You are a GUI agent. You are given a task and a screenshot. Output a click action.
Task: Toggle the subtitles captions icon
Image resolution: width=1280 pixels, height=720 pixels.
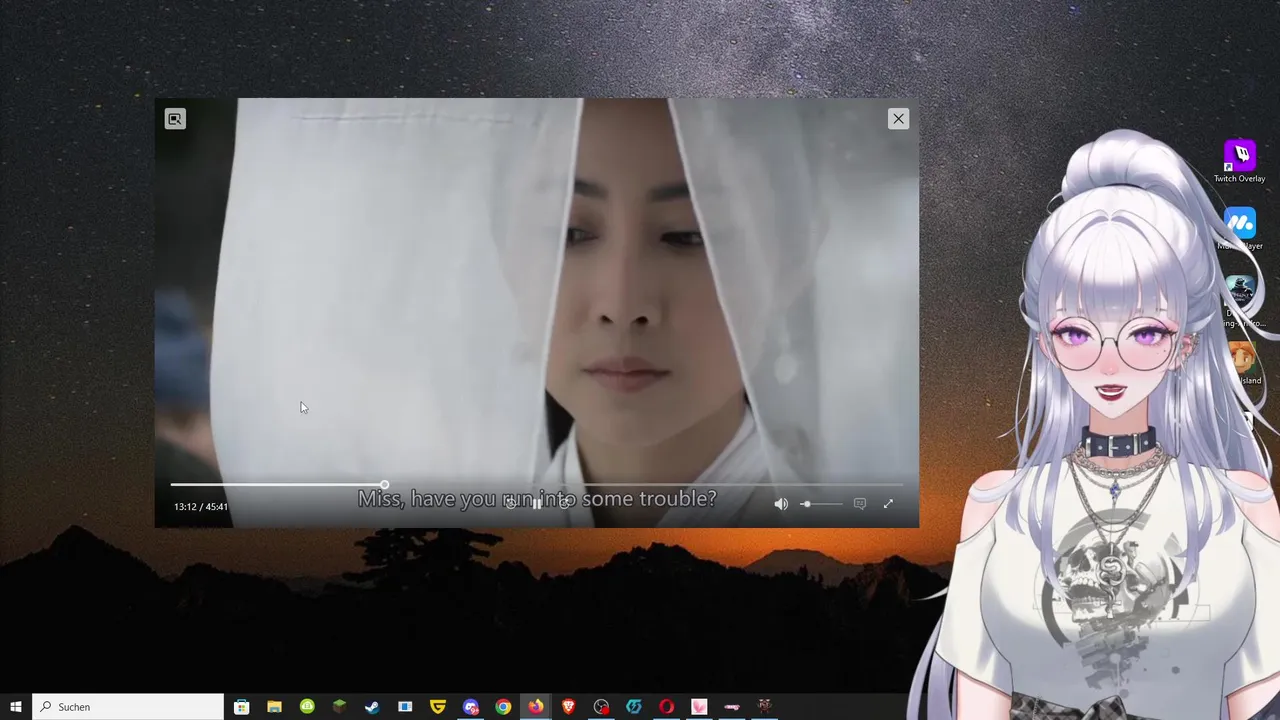(860, 504)
